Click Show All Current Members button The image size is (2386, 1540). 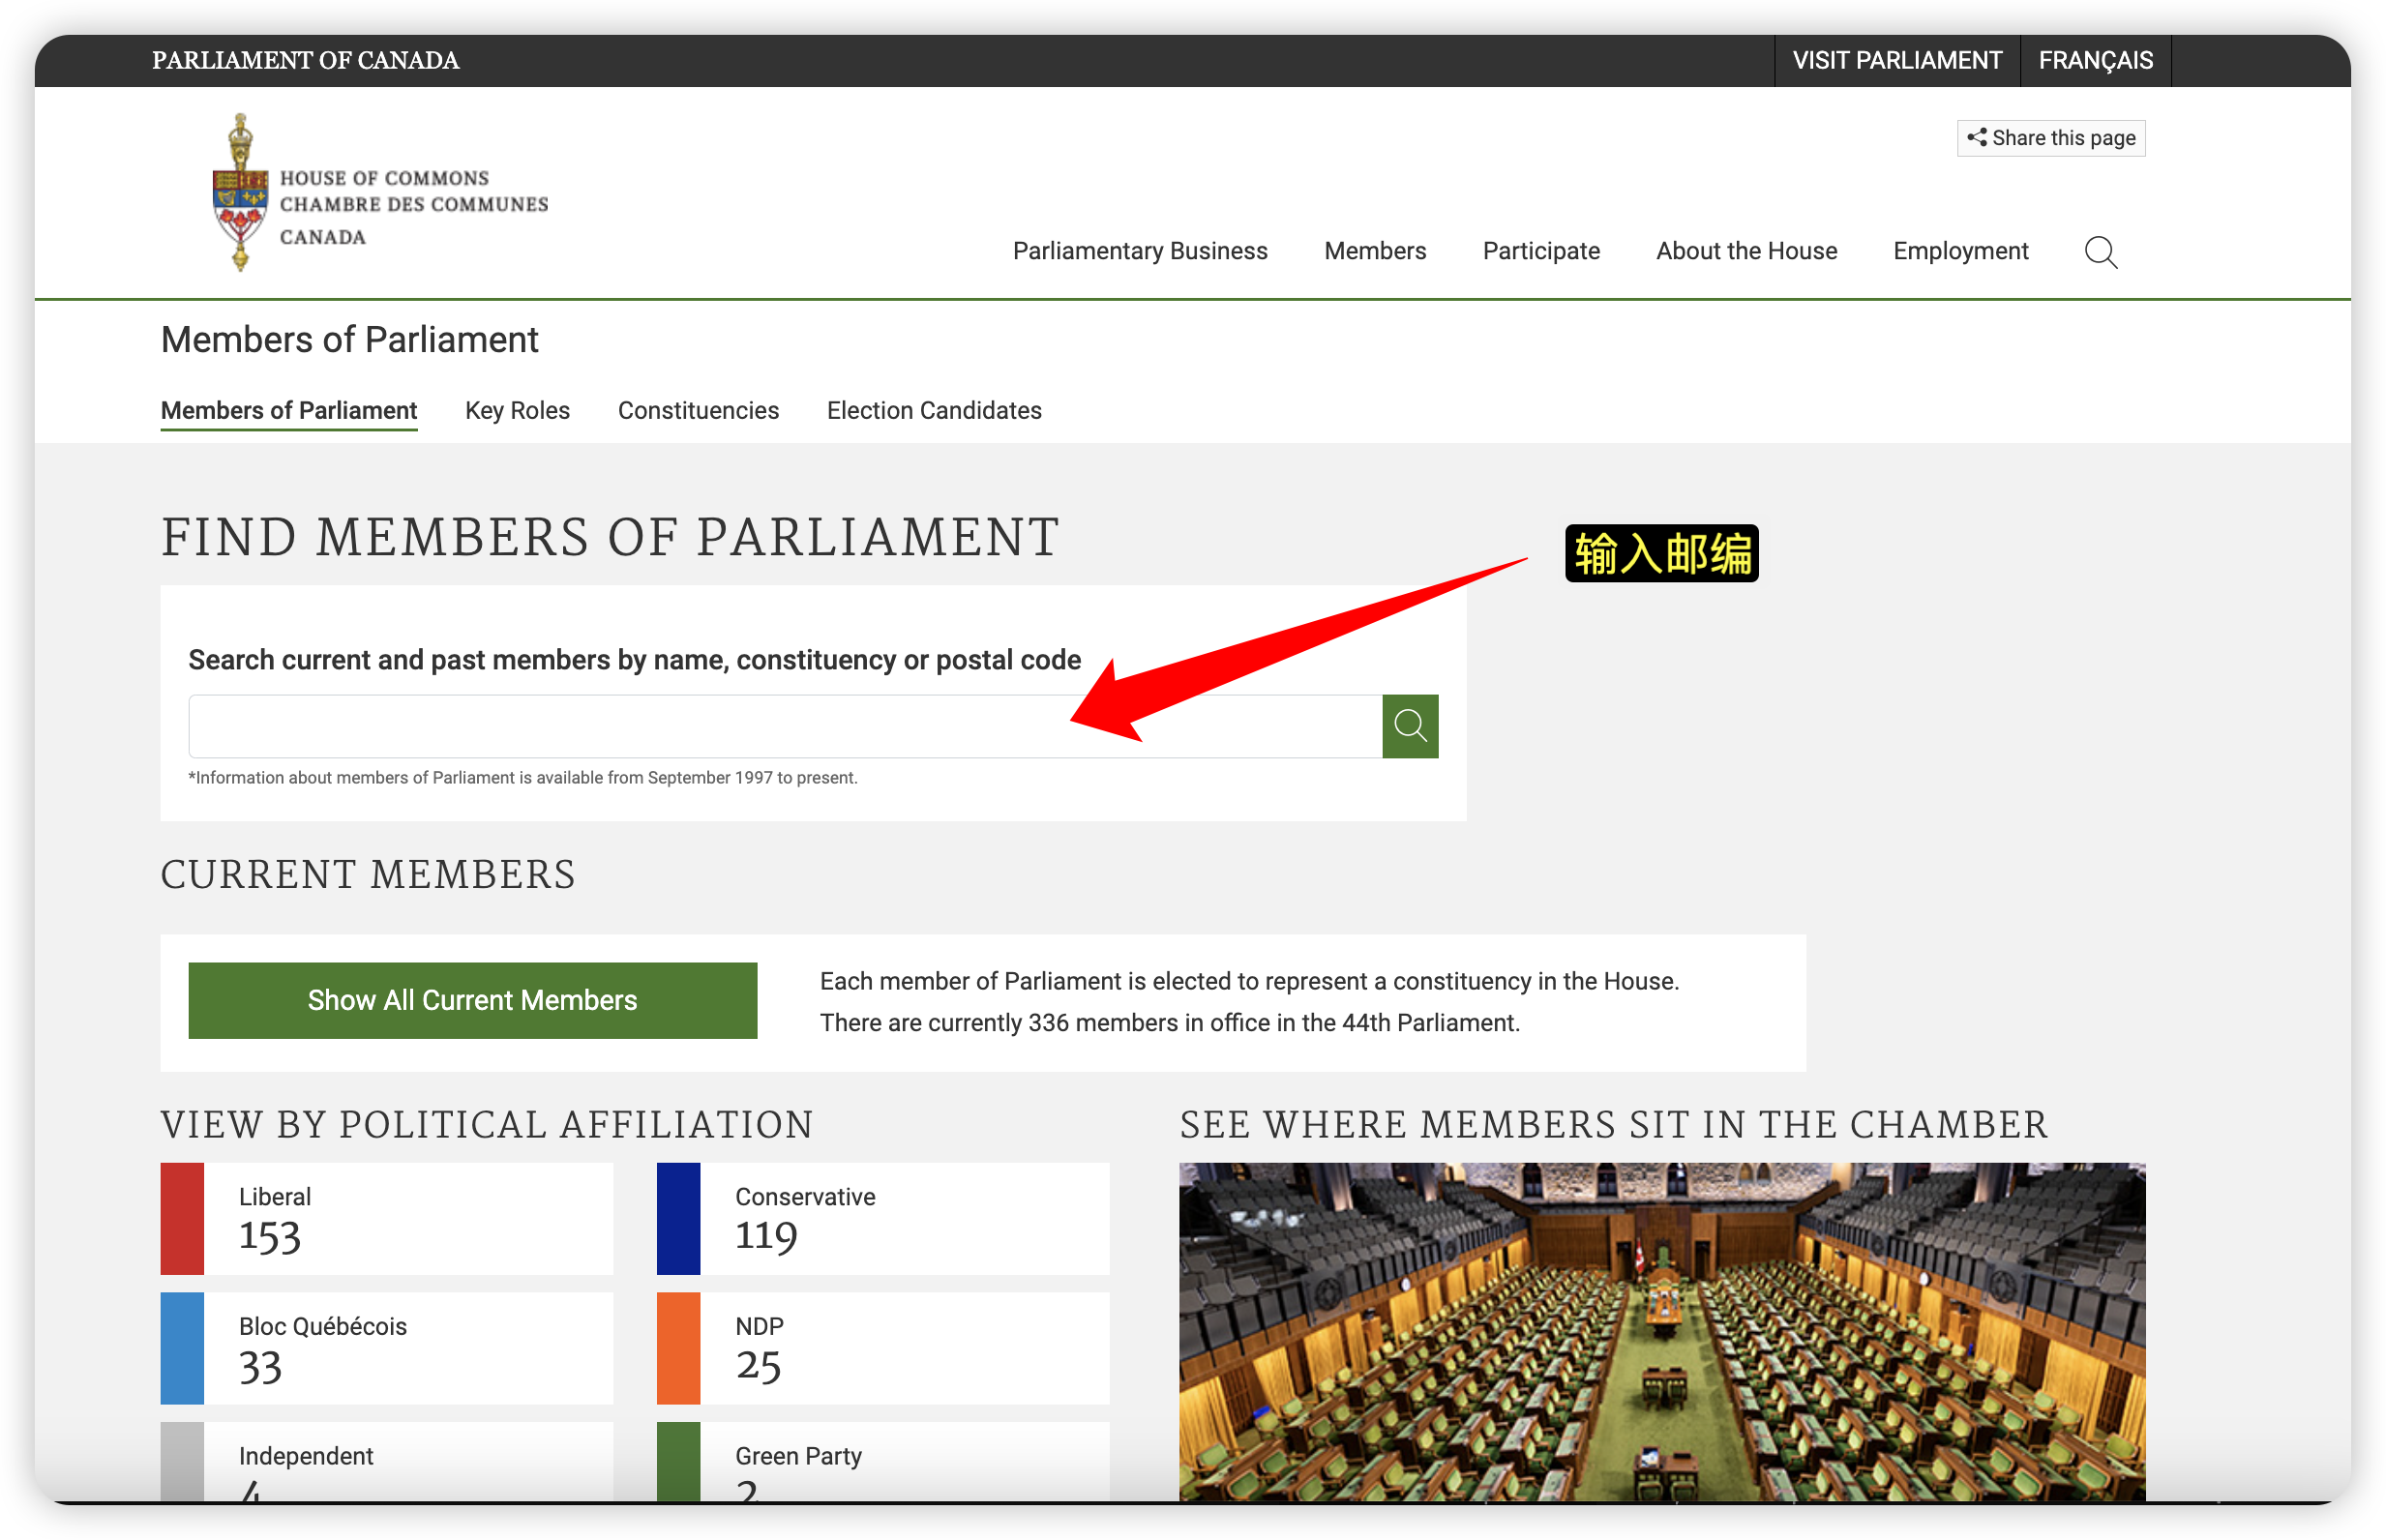pyautogui.click(x=472, y=1000)
